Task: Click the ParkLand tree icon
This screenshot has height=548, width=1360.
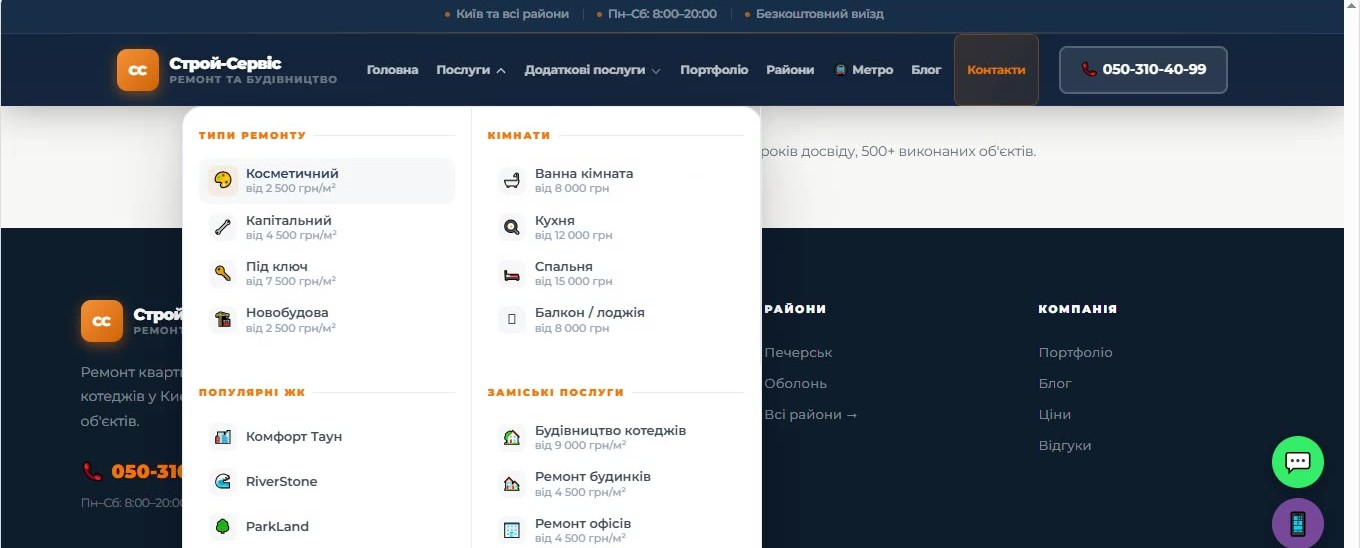Action: [x=223, y=526]
